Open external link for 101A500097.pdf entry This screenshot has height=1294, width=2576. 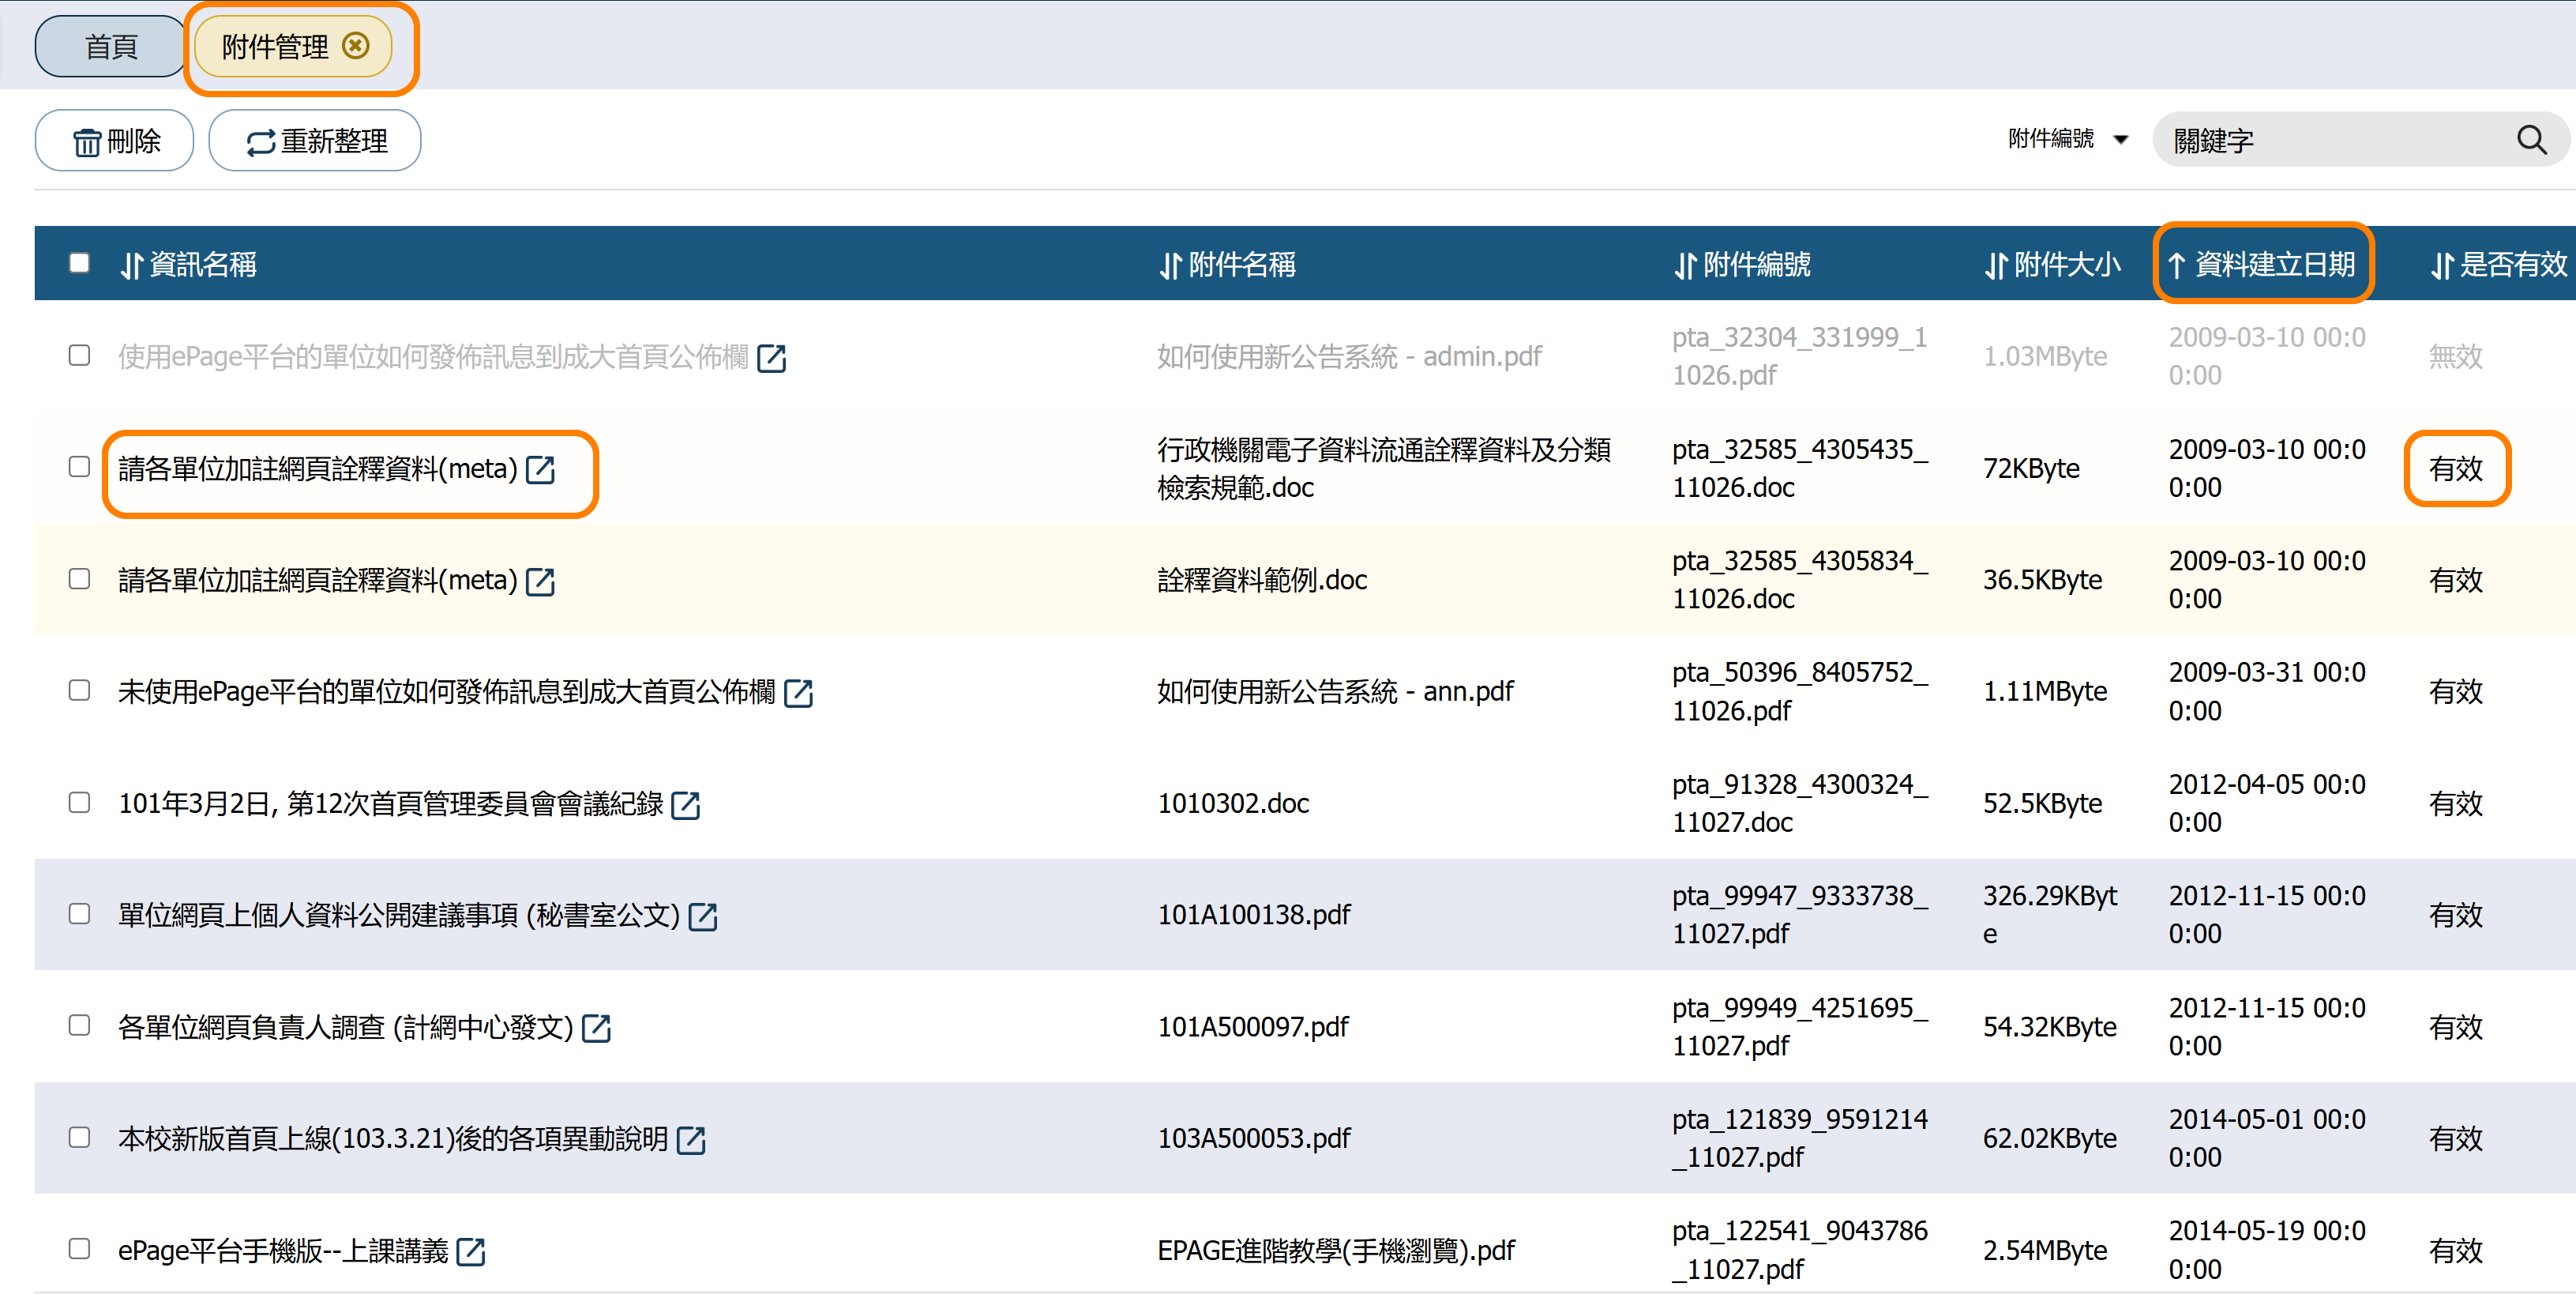pos(596,1028)
